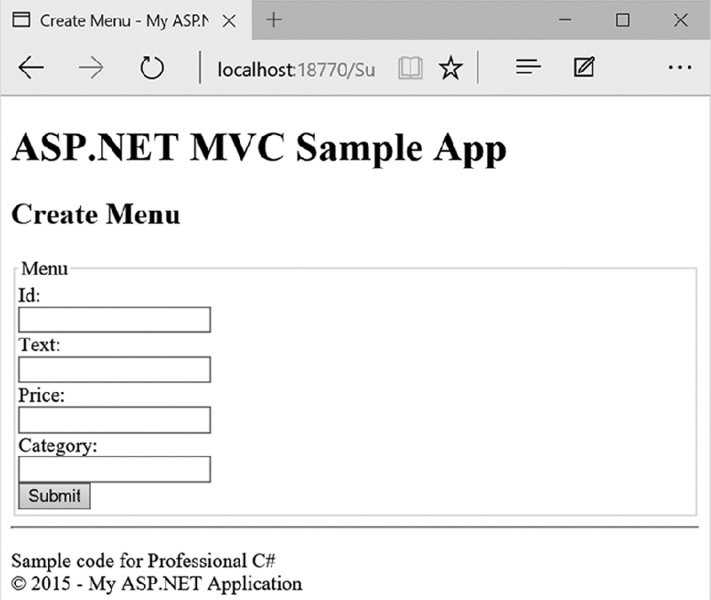Close the browser window
This screenshot has height=600, width=711.
(681, 20)
